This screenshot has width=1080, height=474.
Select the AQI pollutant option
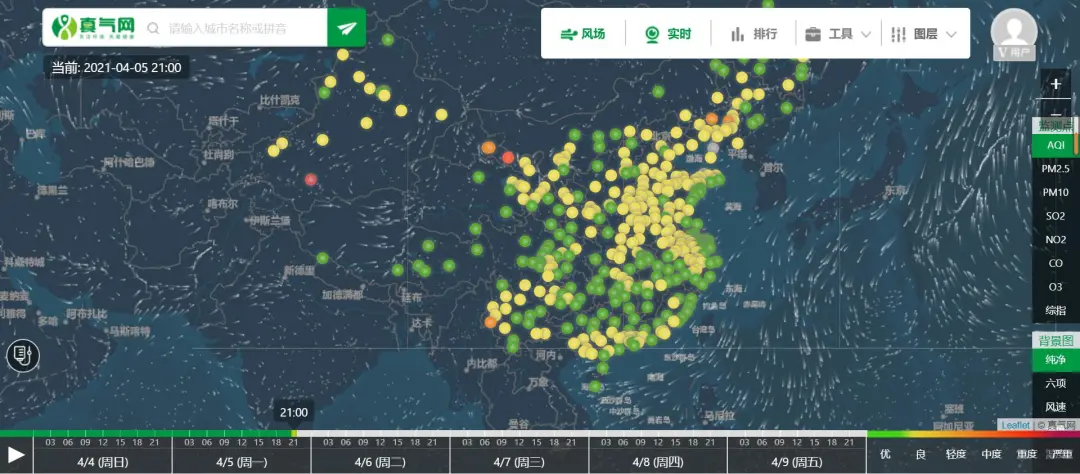[x=1056, y=145]
